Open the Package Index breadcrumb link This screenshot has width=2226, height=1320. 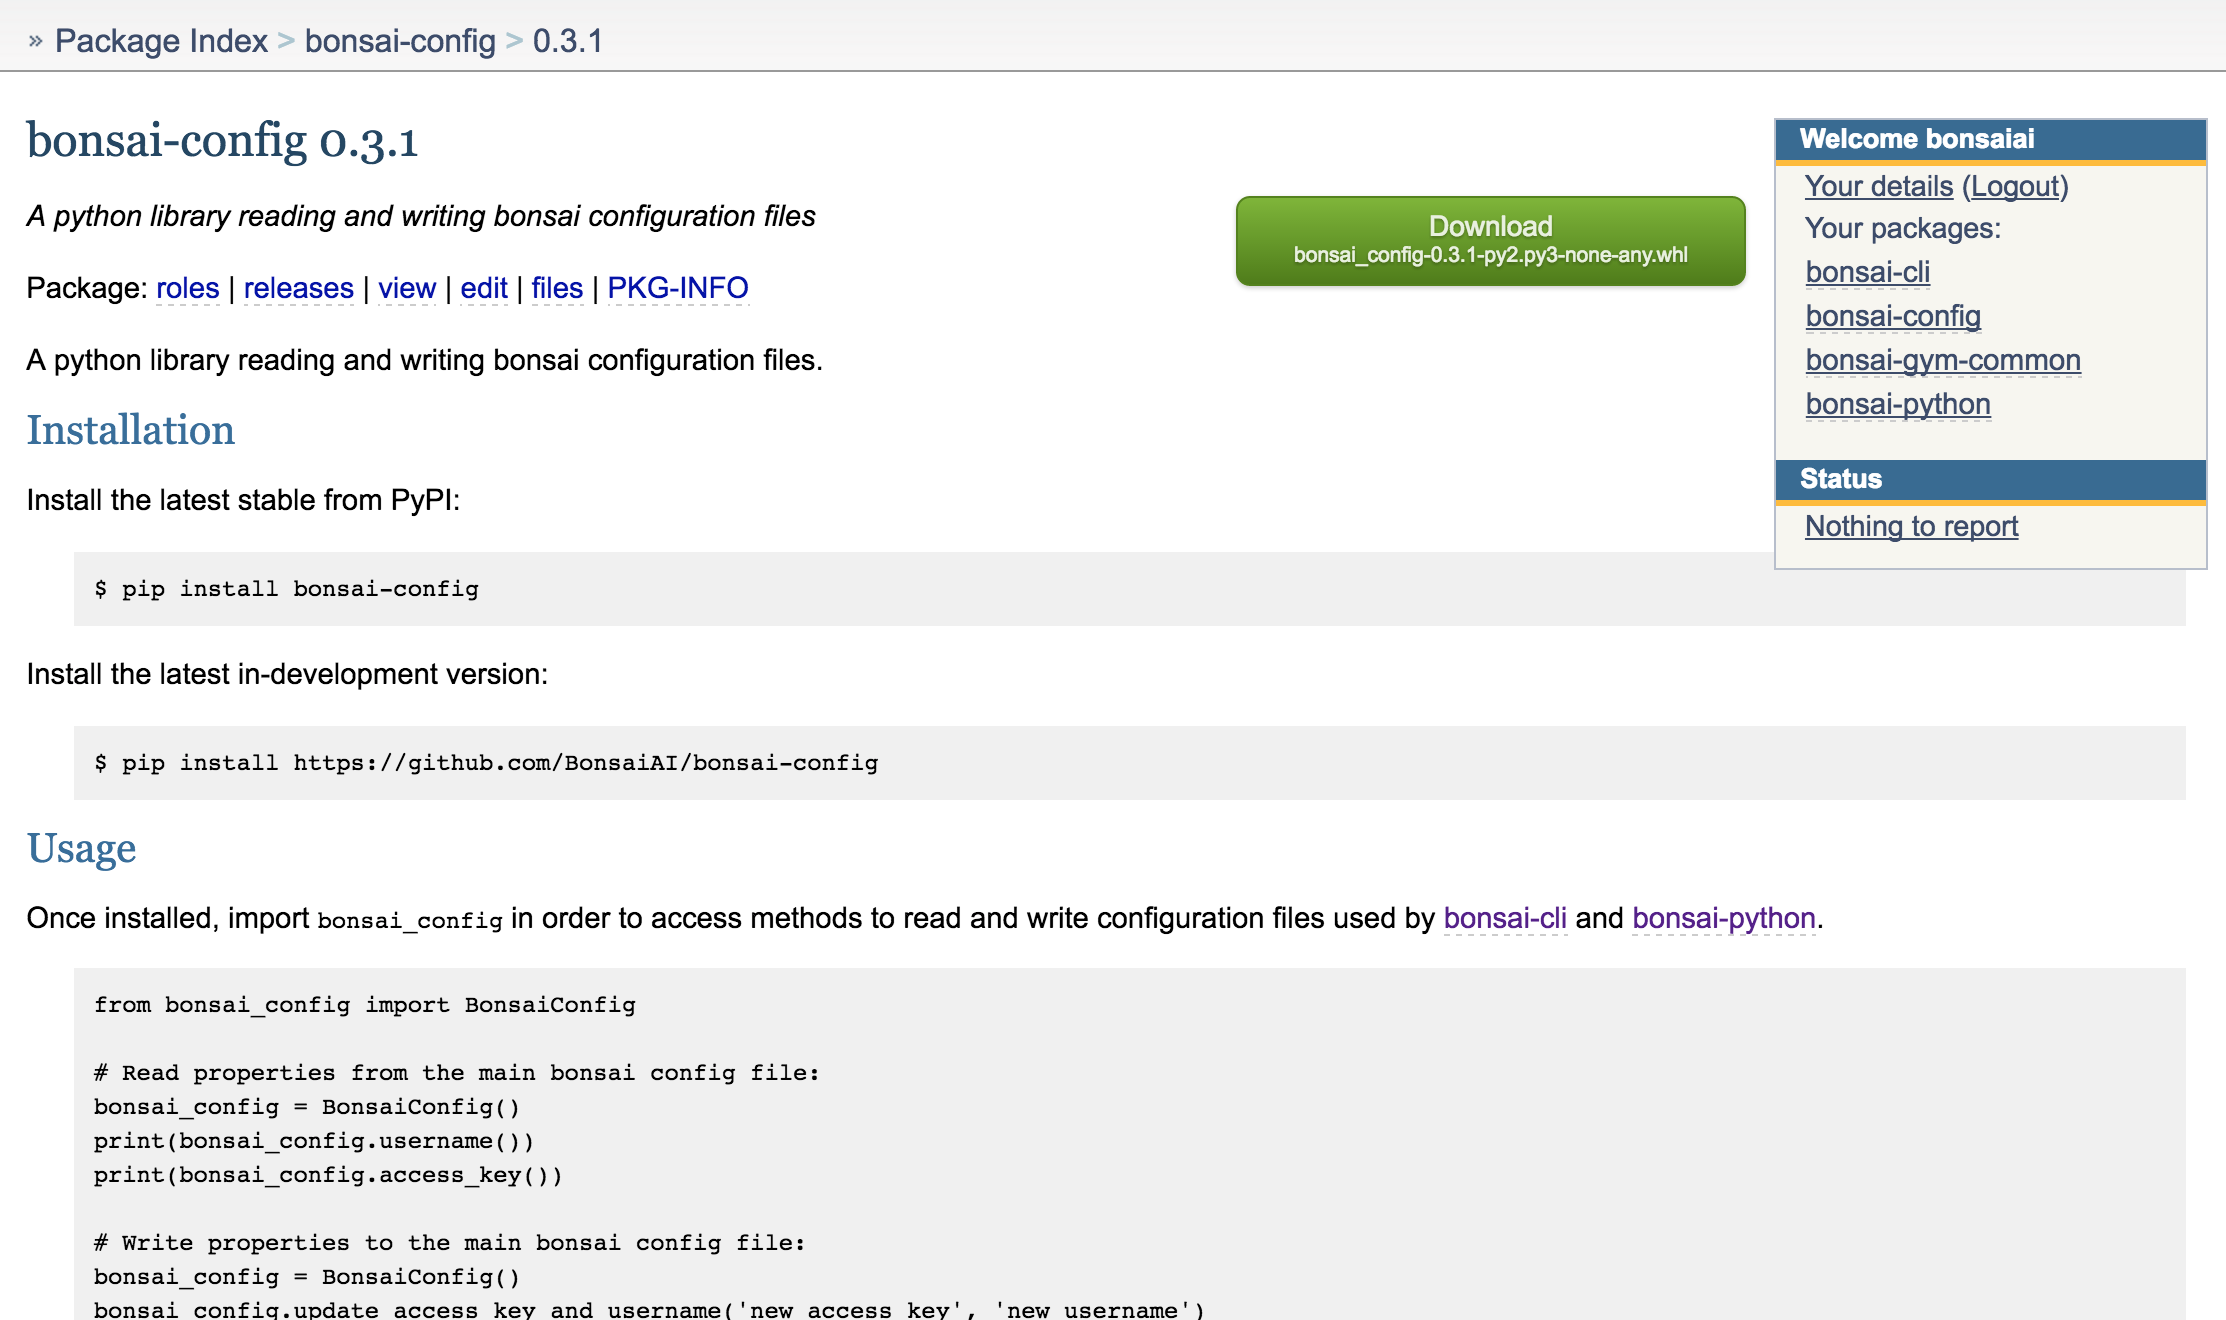[161, 41]
